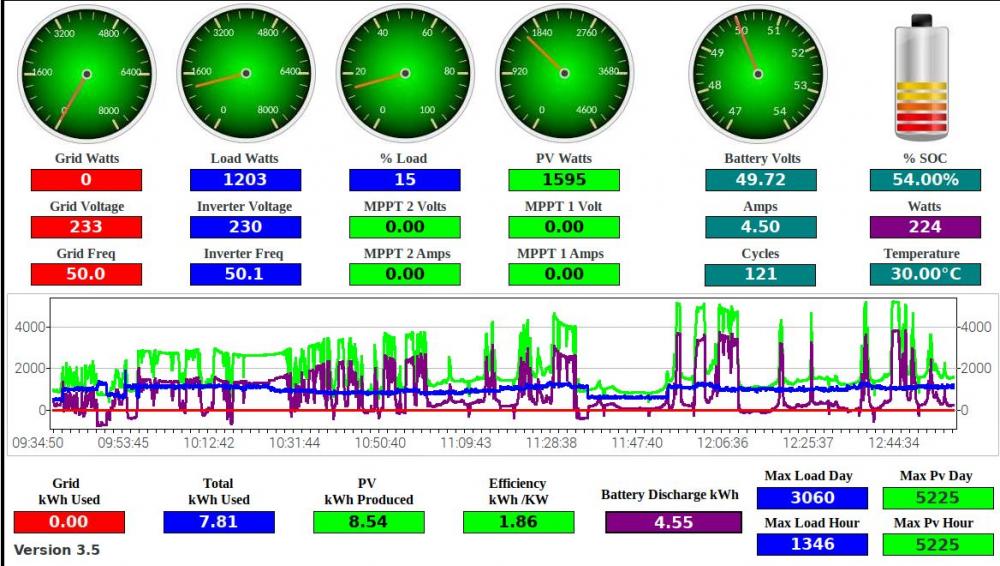The image size is (1000, 566).
Task: Select the Temperature value 30.00°C
Action: 925,274
